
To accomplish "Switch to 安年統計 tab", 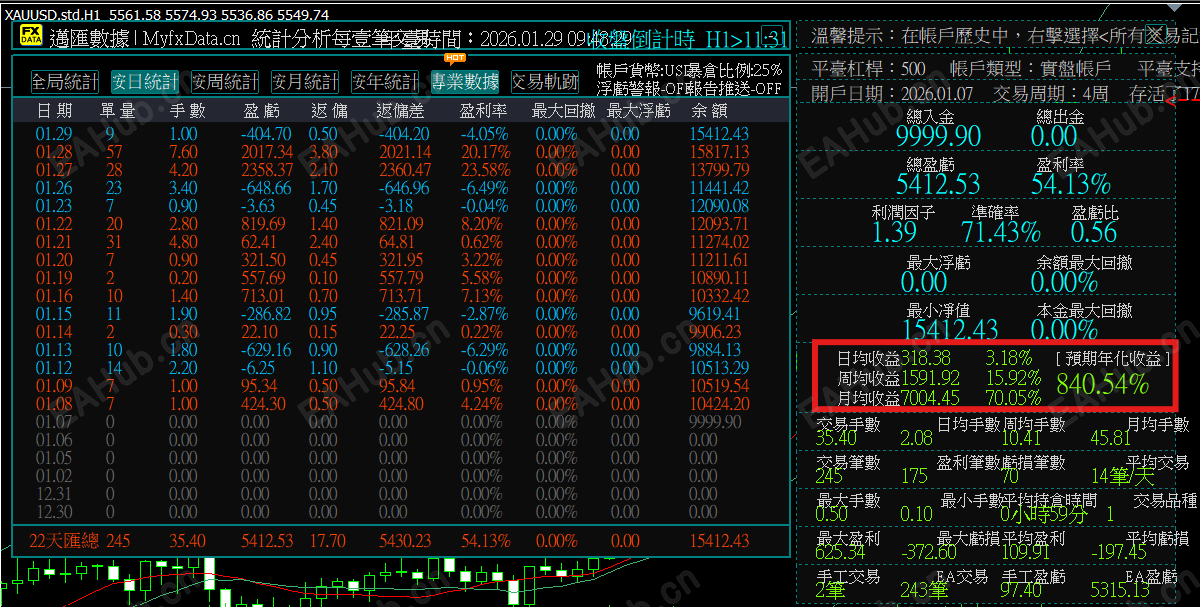I will coord(385,82).
